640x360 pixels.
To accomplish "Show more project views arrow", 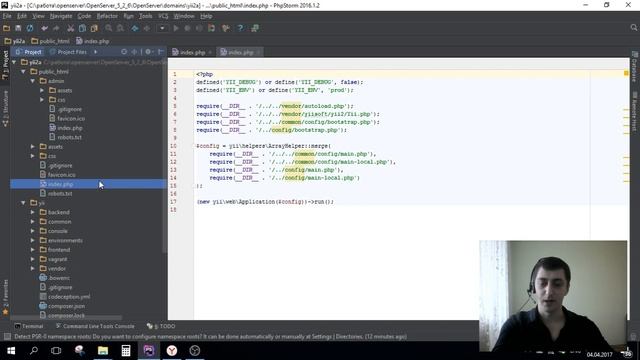I will click(x=96, y=52).
